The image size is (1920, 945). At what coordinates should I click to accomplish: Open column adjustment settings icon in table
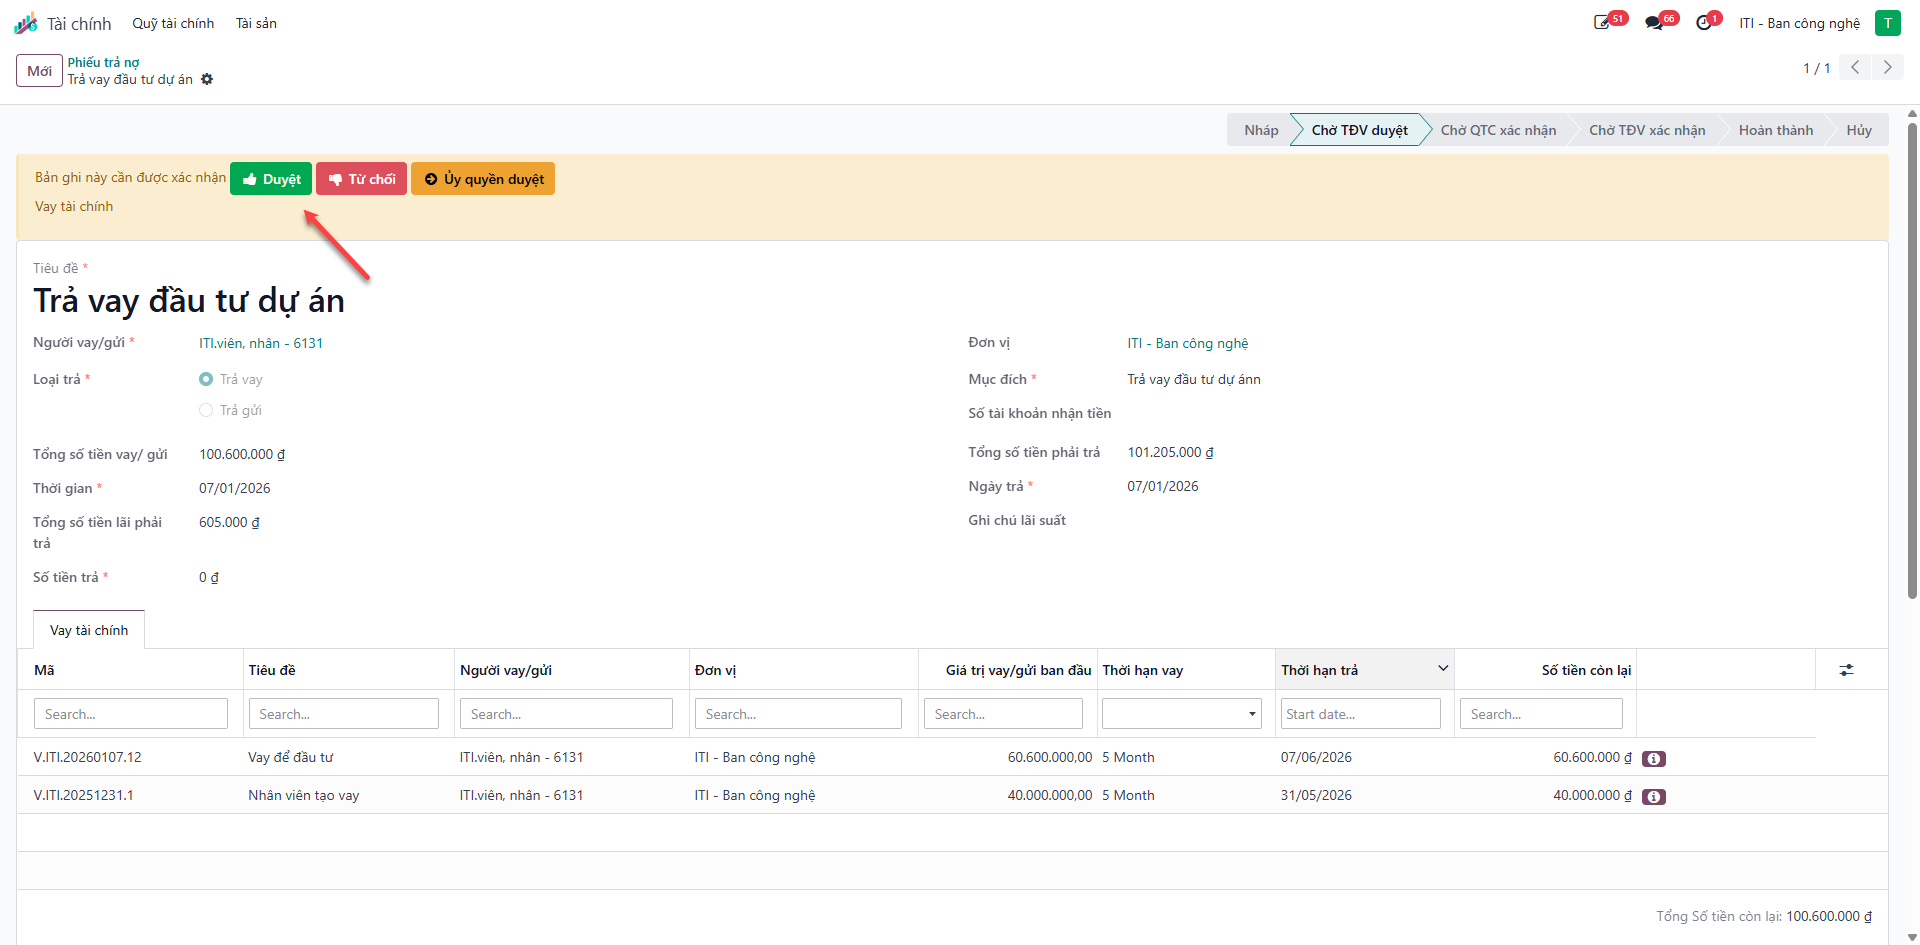pyautogui.click(x=1847, y=670)
